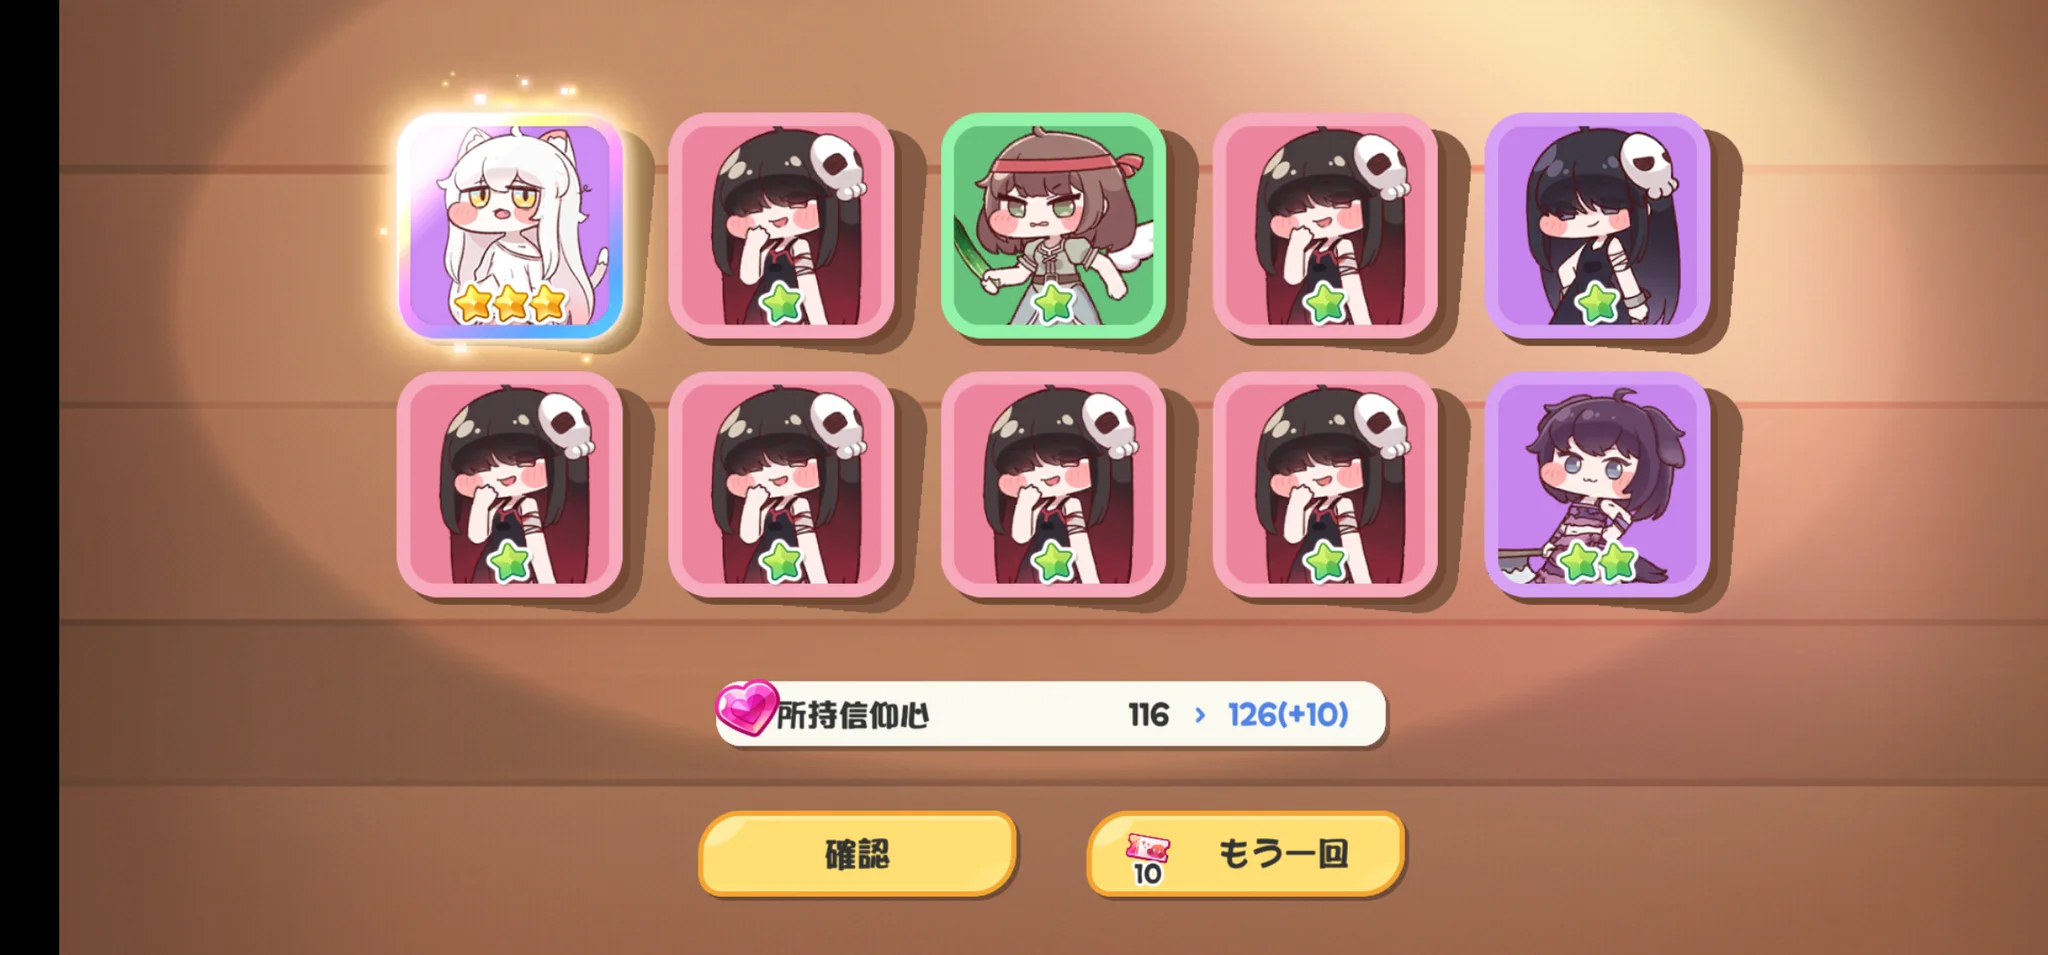Viewport: 2048px width, 955px height.
Task: Click the first row's second skull girl card
Action: pyautogui.click(x=781, y=225)
